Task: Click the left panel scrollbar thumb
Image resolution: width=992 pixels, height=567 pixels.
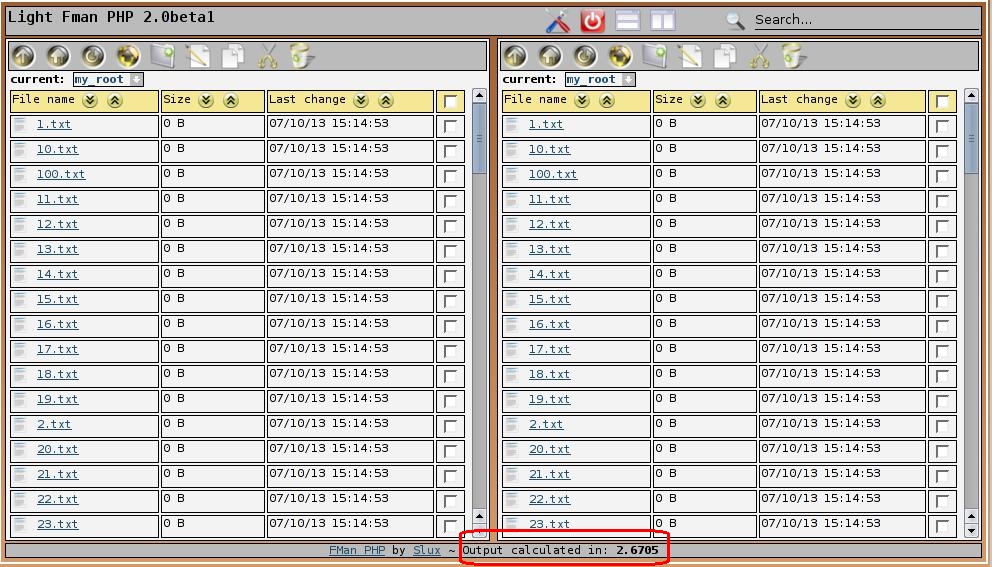Action: pyautogui.click(x=480, y=138)
